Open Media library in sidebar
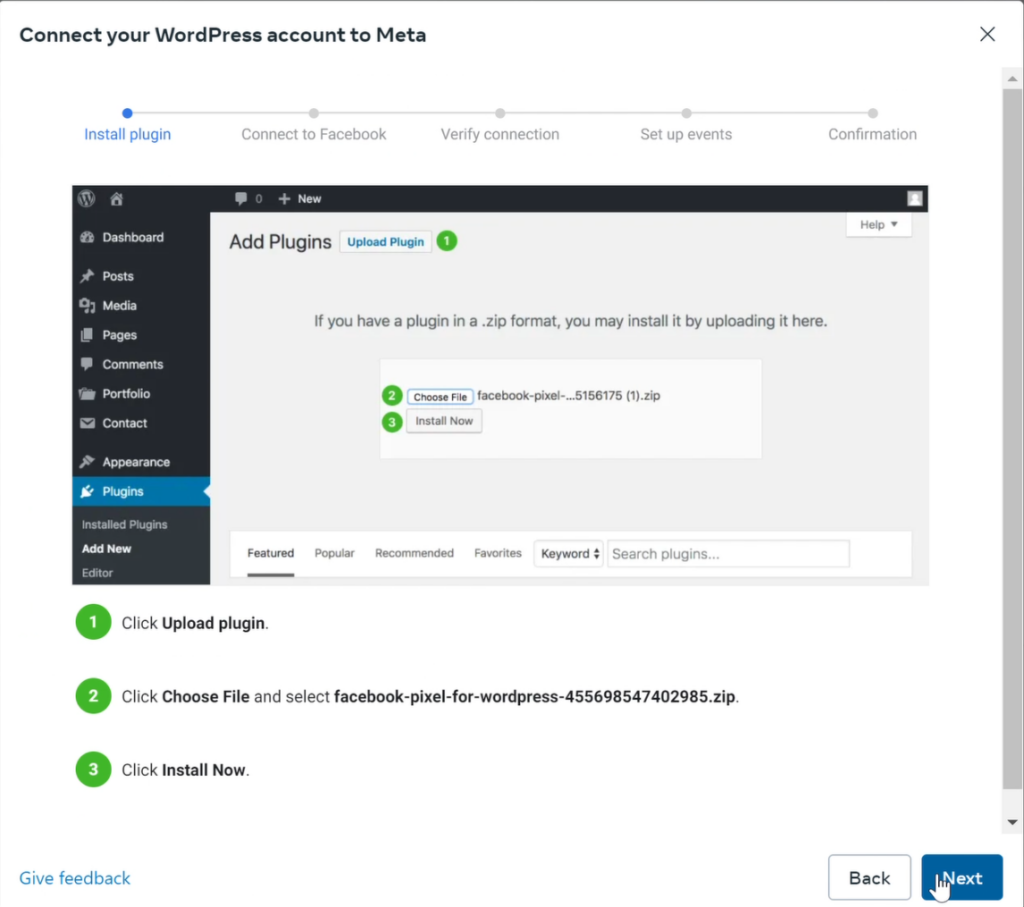This screenshot has width=1024, height=907. [119, 305]
